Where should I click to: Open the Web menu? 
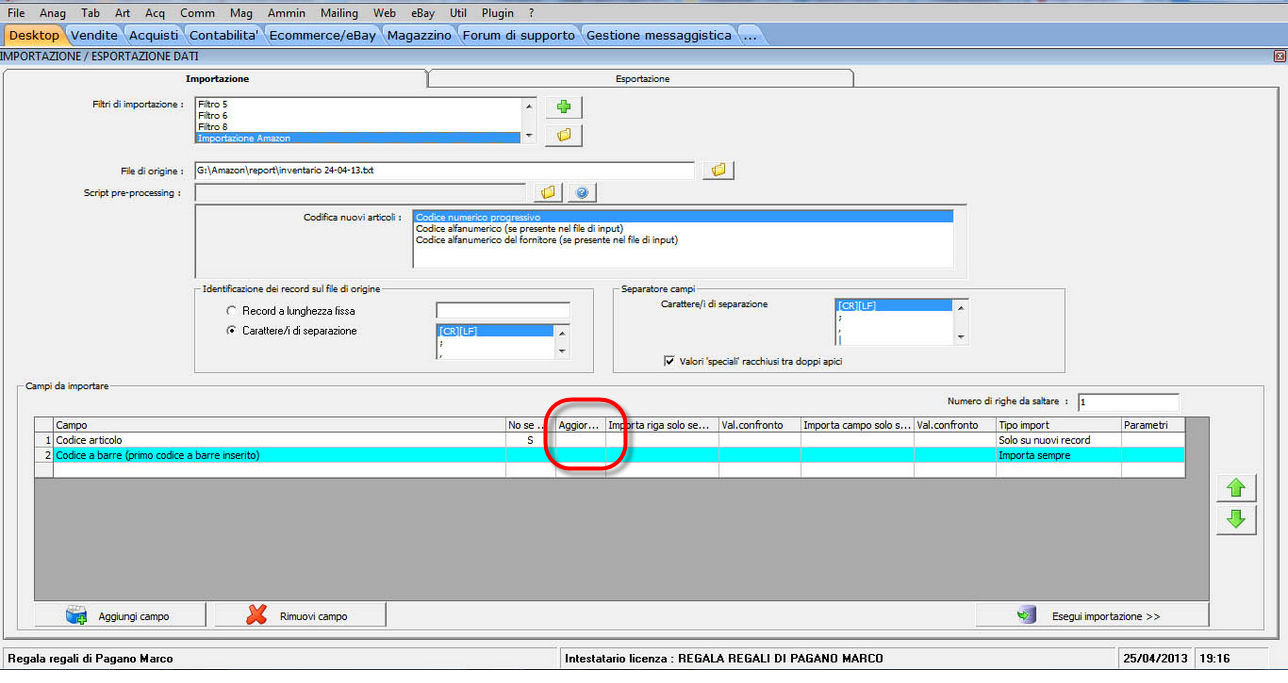(384, 13)
